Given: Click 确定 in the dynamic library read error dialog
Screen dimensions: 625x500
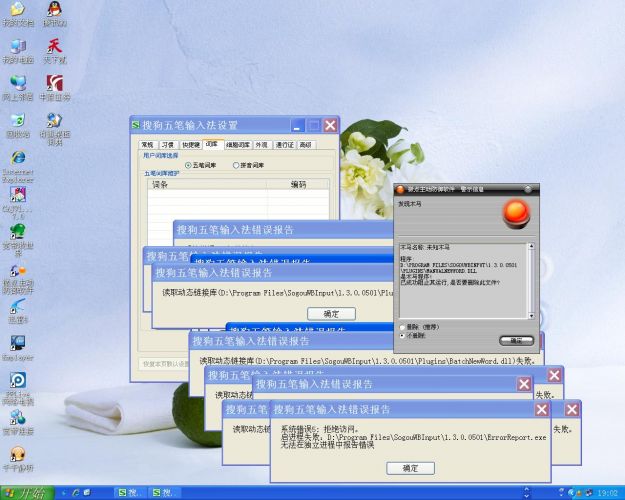Looking at the screenshot, I should pyautogui.click(x=331, y=314).
